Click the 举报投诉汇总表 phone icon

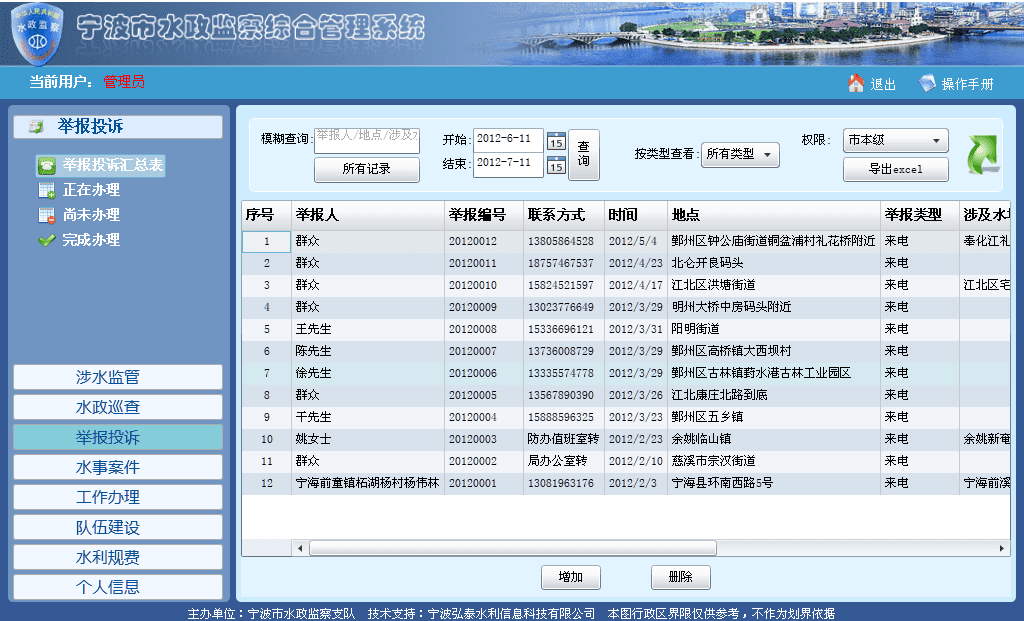46,166
